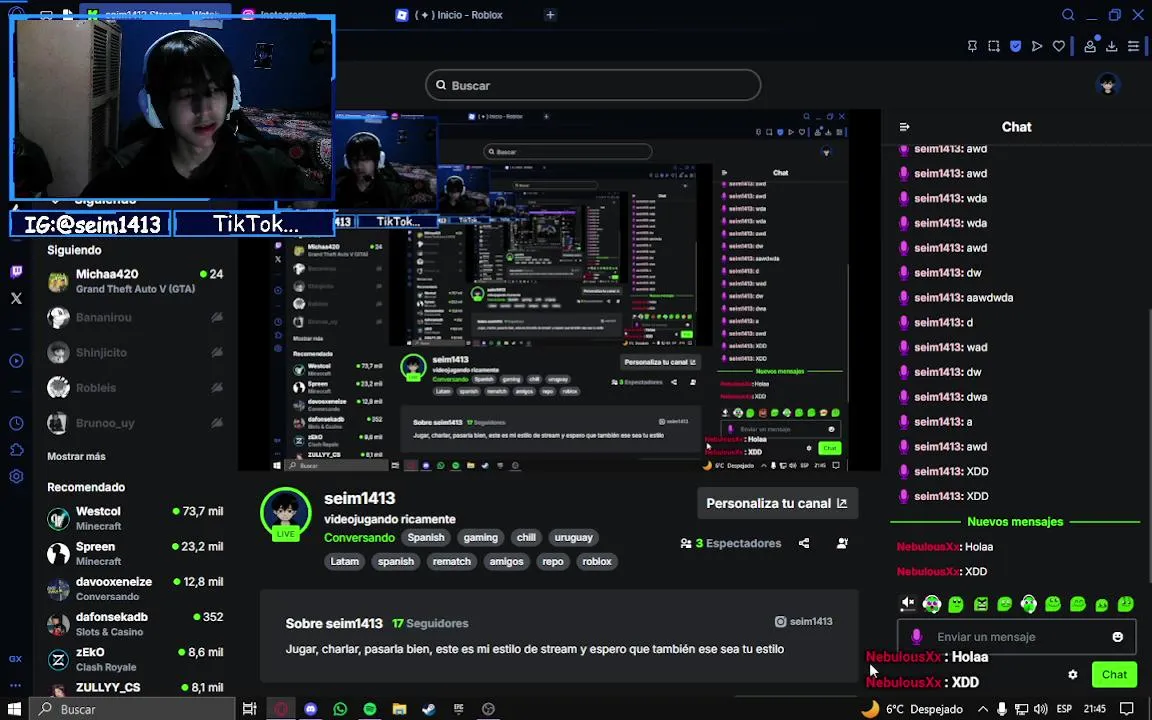Viewport: 1152px width, 720px height.
Task: Open the browser profile icon with the blue dot
Action: [1090, 46]
